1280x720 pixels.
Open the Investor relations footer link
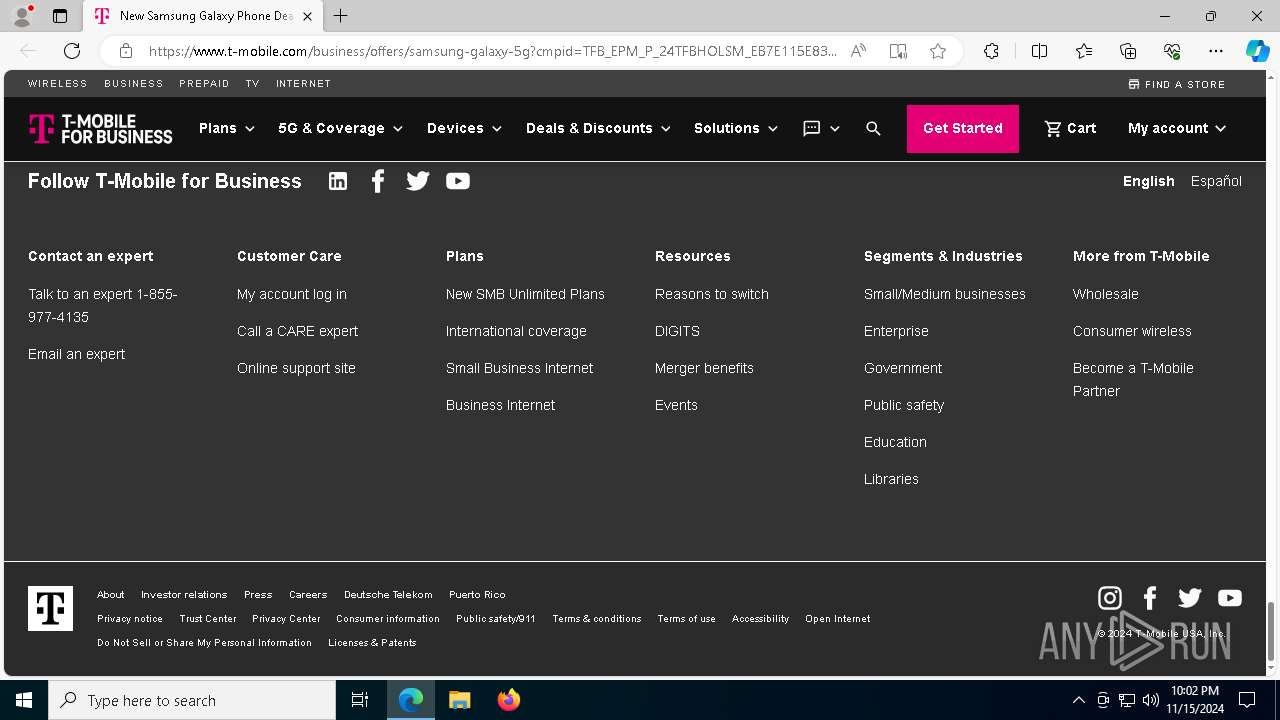click(184, 594)
